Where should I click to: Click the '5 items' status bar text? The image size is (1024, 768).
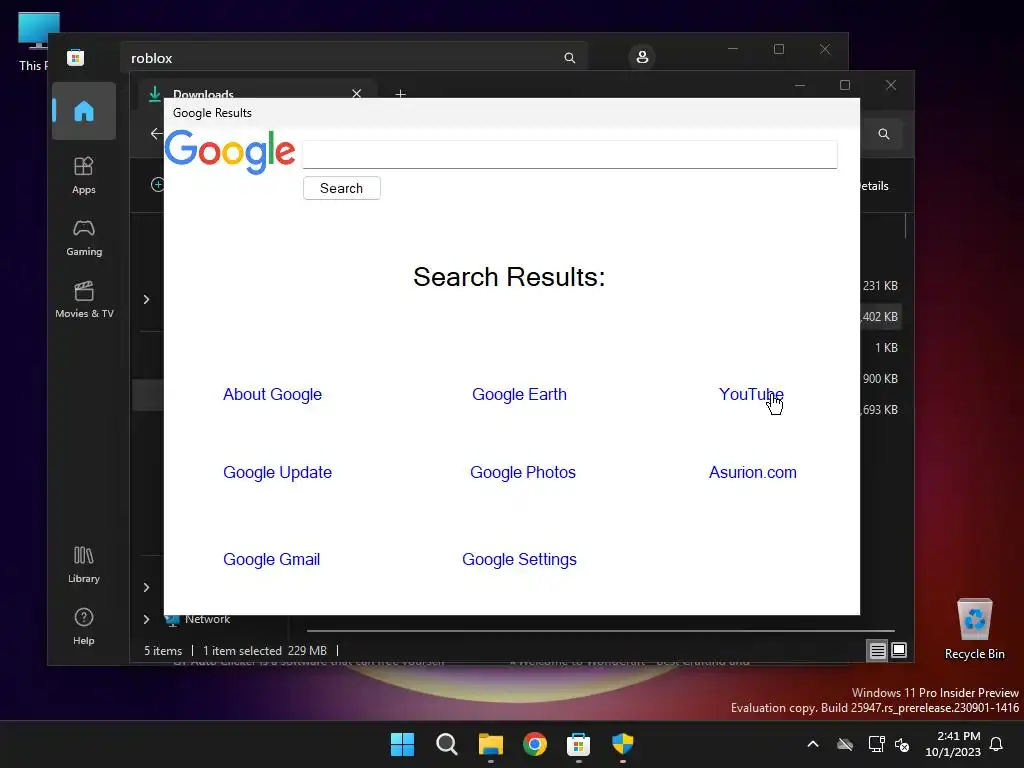coord(163,650)
